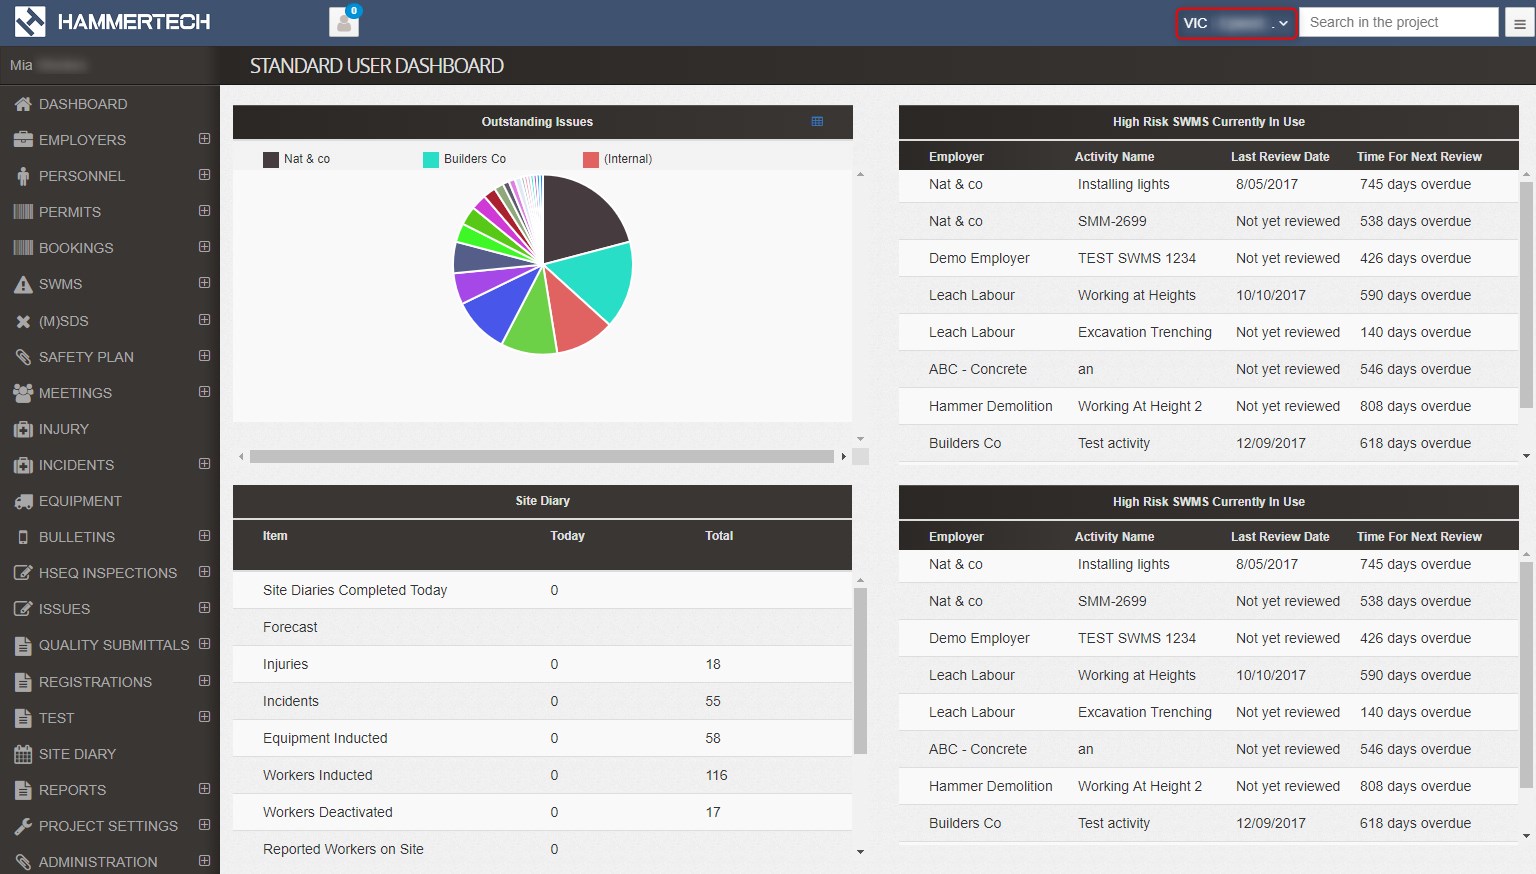Screen dimensions: 1536x874
Task: Click the SWMS warning triangle icon
Action: pos(23,285)
